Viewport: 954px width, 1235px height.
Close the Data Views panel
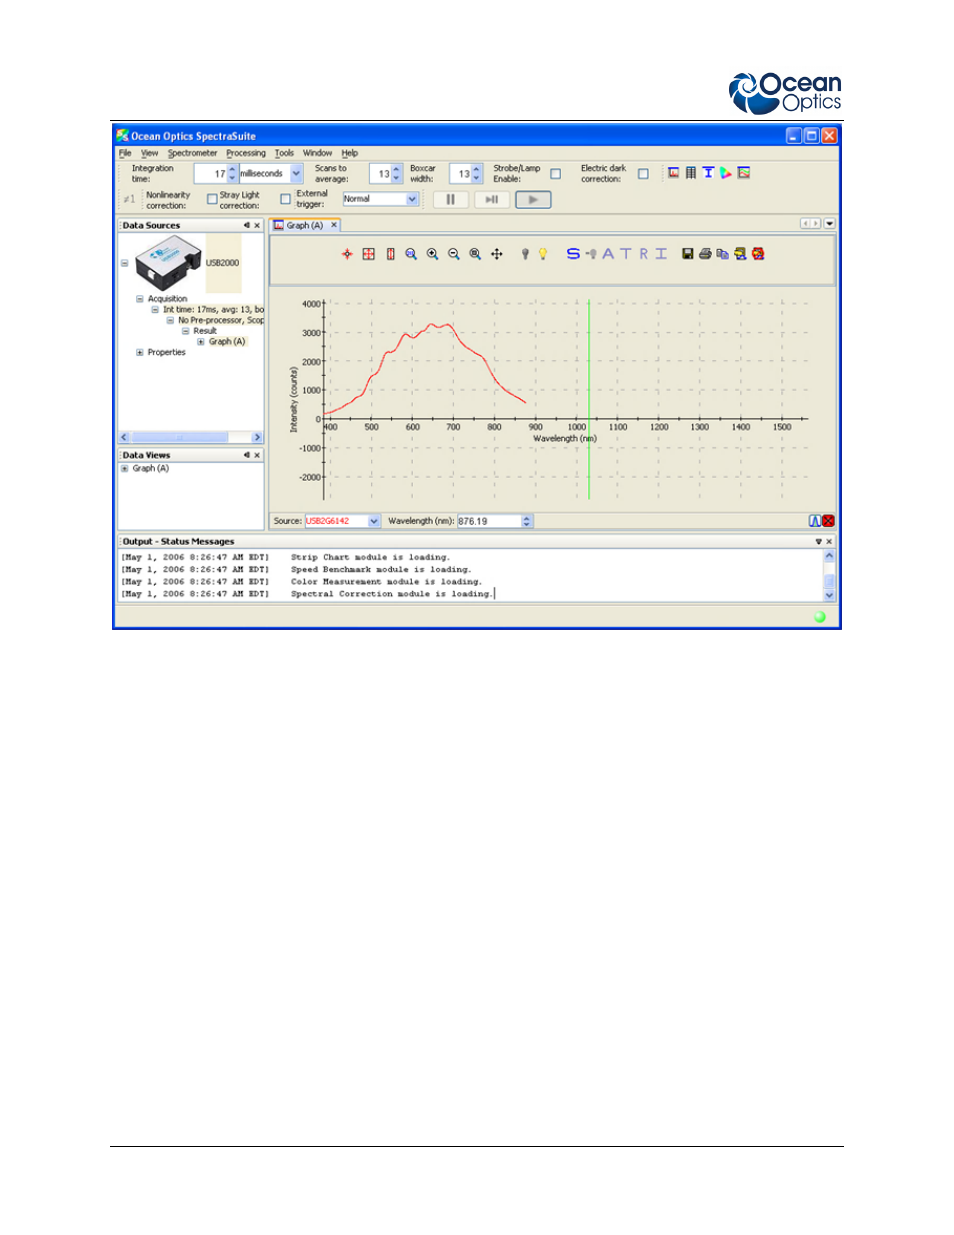point(257,455)
